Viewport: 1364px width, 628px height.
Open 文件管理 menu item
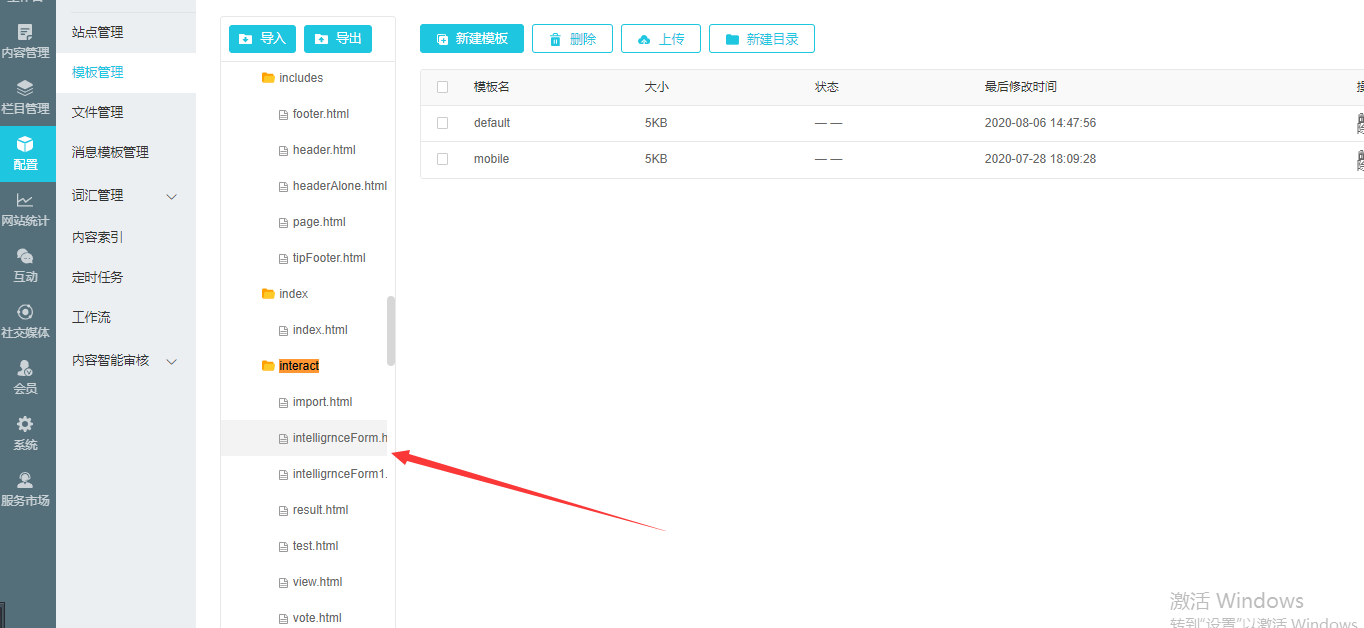(126, 112)
